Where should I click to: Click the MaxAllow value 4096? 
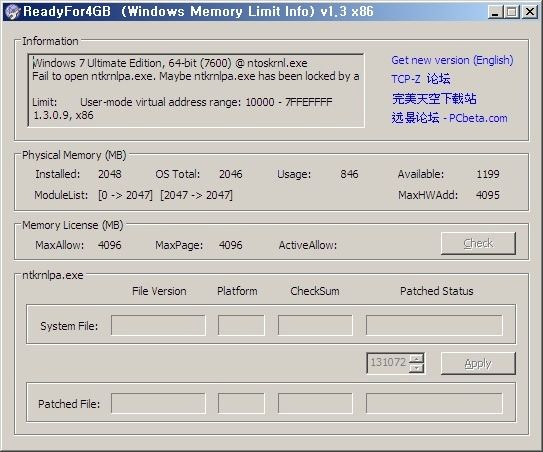[x=110, y=245]
